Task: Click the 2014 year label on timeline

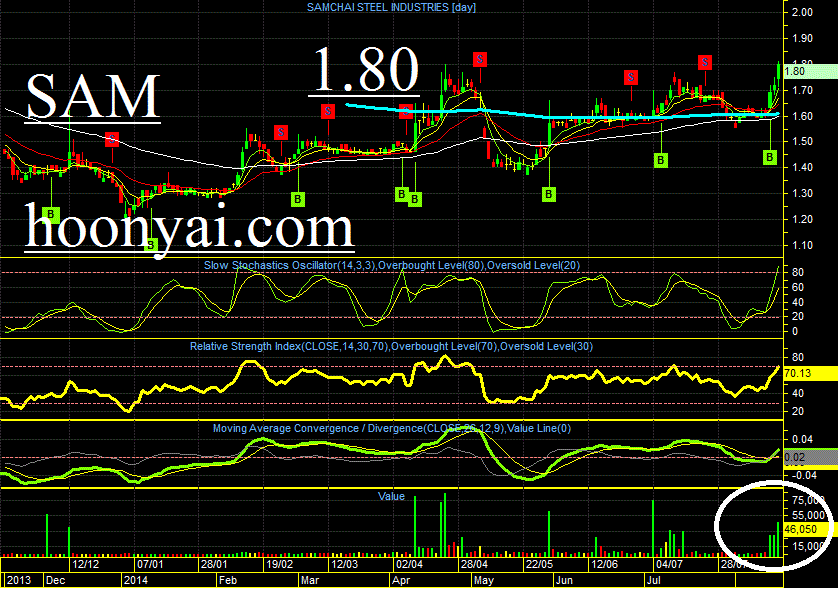Action: click(x=136, y=581)
